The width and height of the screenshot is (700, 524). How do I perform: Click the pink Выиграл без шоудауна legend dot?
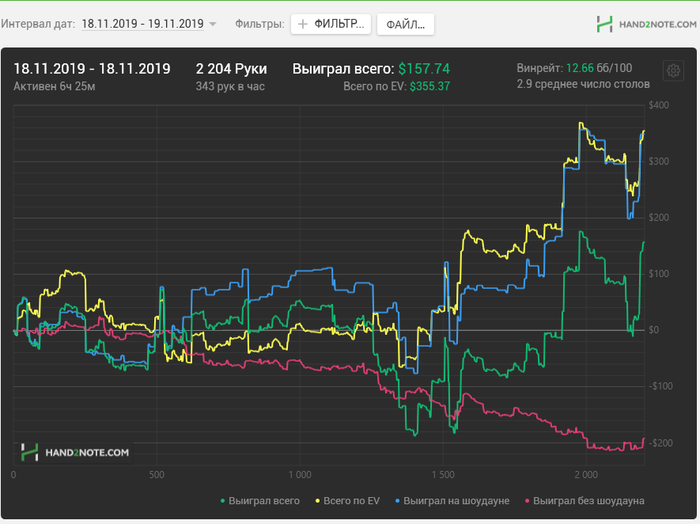pos(527,501)
